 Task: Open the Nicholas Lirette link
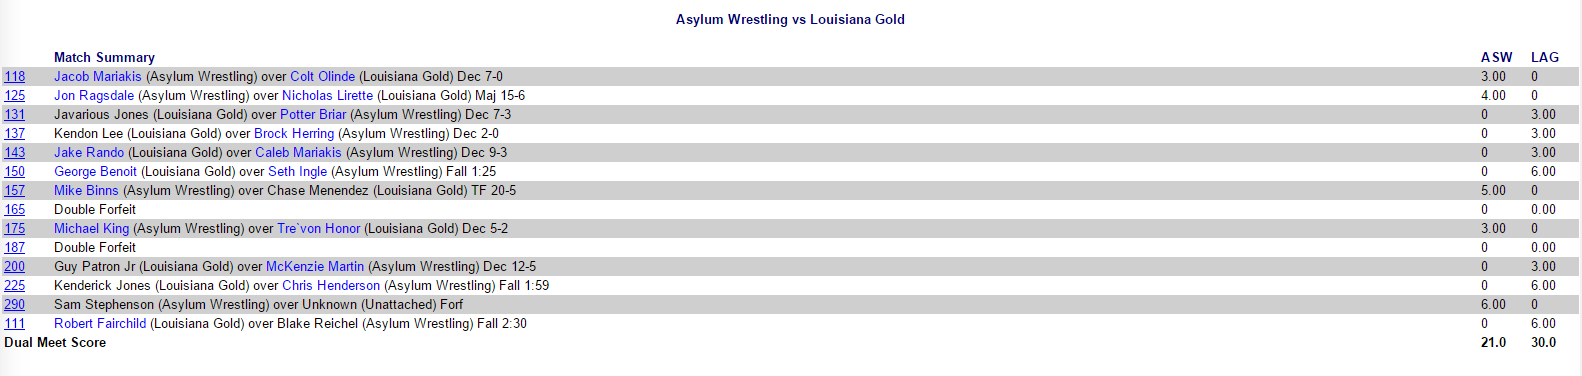[x=328, y=95]
